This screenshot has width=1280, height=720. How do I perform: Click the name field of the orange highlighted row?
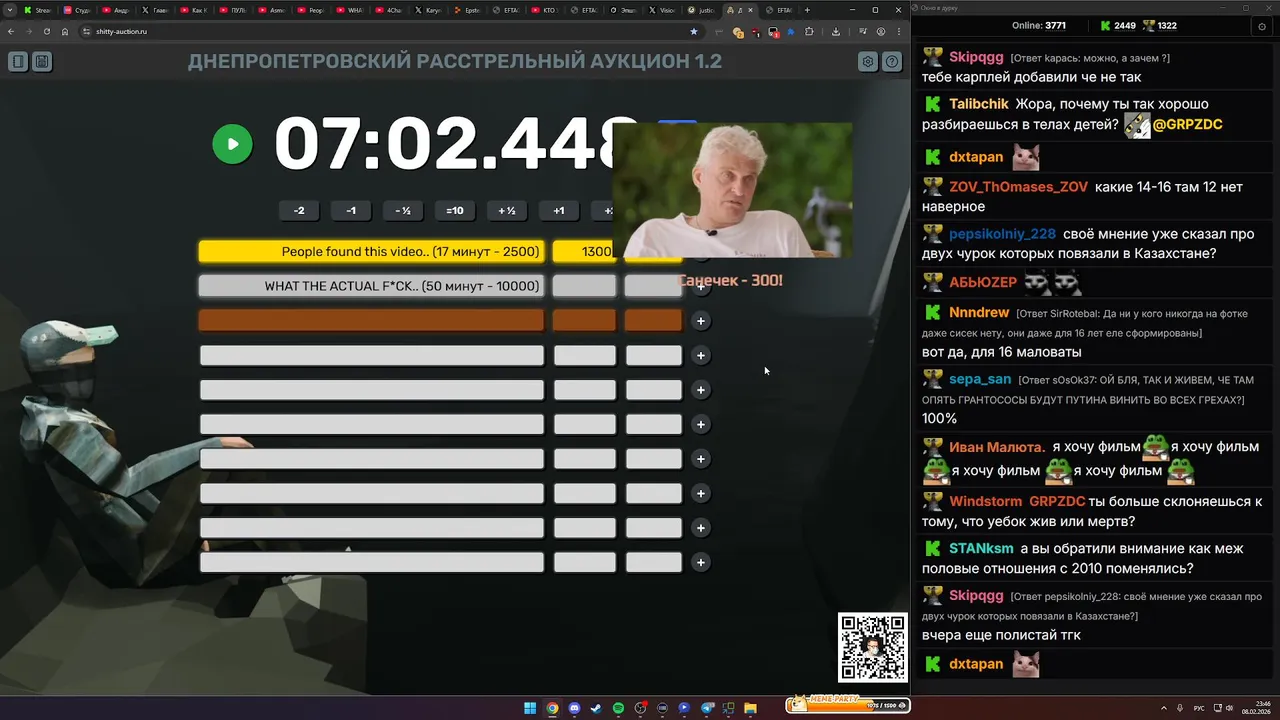point(371,320)
